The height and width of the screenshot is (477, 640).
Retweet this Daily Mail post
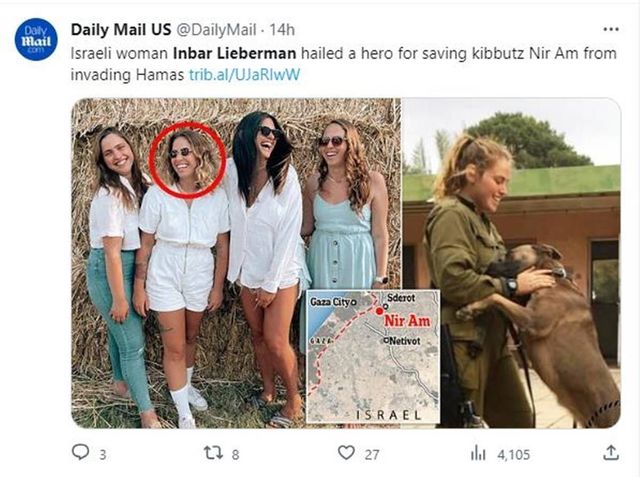pyautogui.click(x=212, y=453)
